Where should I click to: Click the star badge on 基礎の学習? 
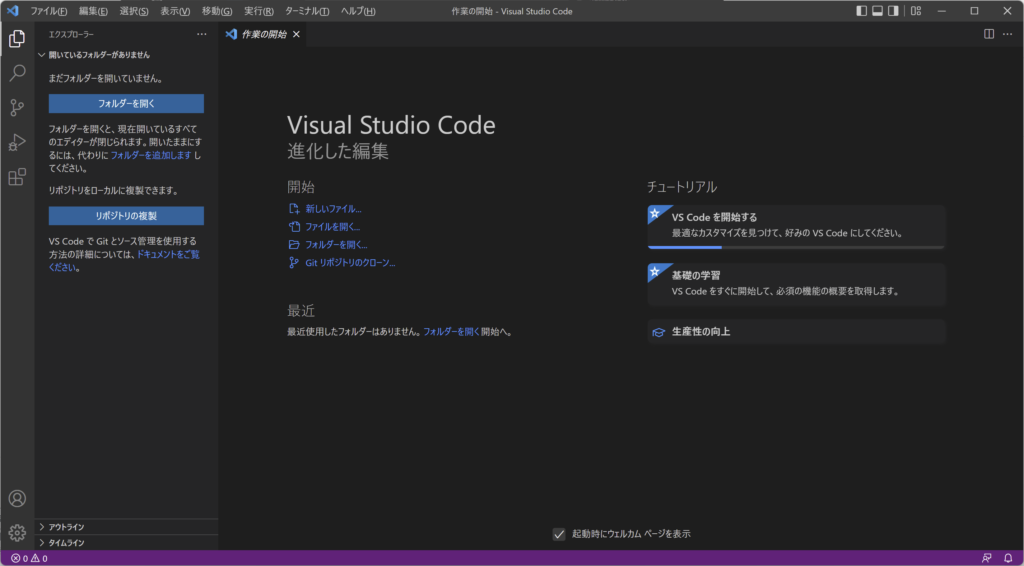point(654,271)
